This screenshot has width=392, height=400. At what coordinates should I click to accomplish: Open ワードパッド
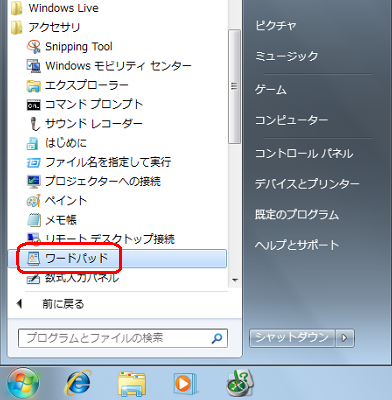click(x=117, y=258)
